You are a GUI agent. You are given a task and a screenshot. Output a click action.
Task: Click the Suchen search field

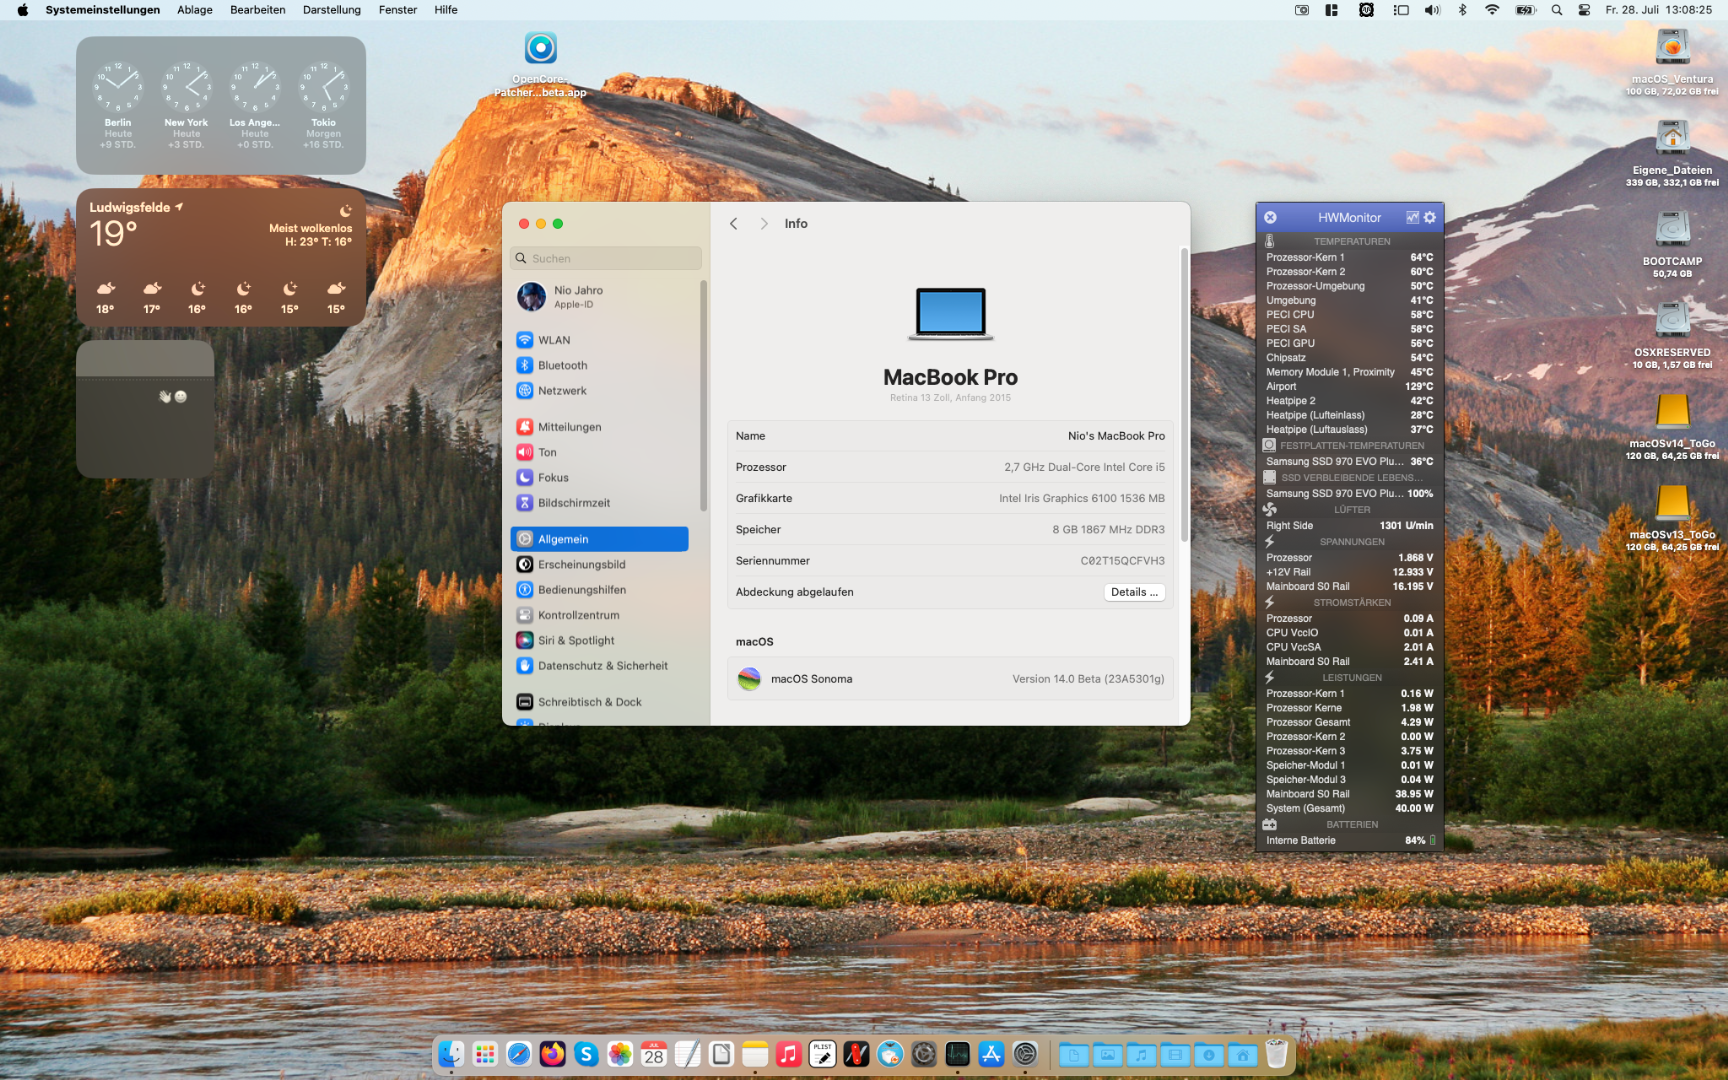[x=606, y=258]
